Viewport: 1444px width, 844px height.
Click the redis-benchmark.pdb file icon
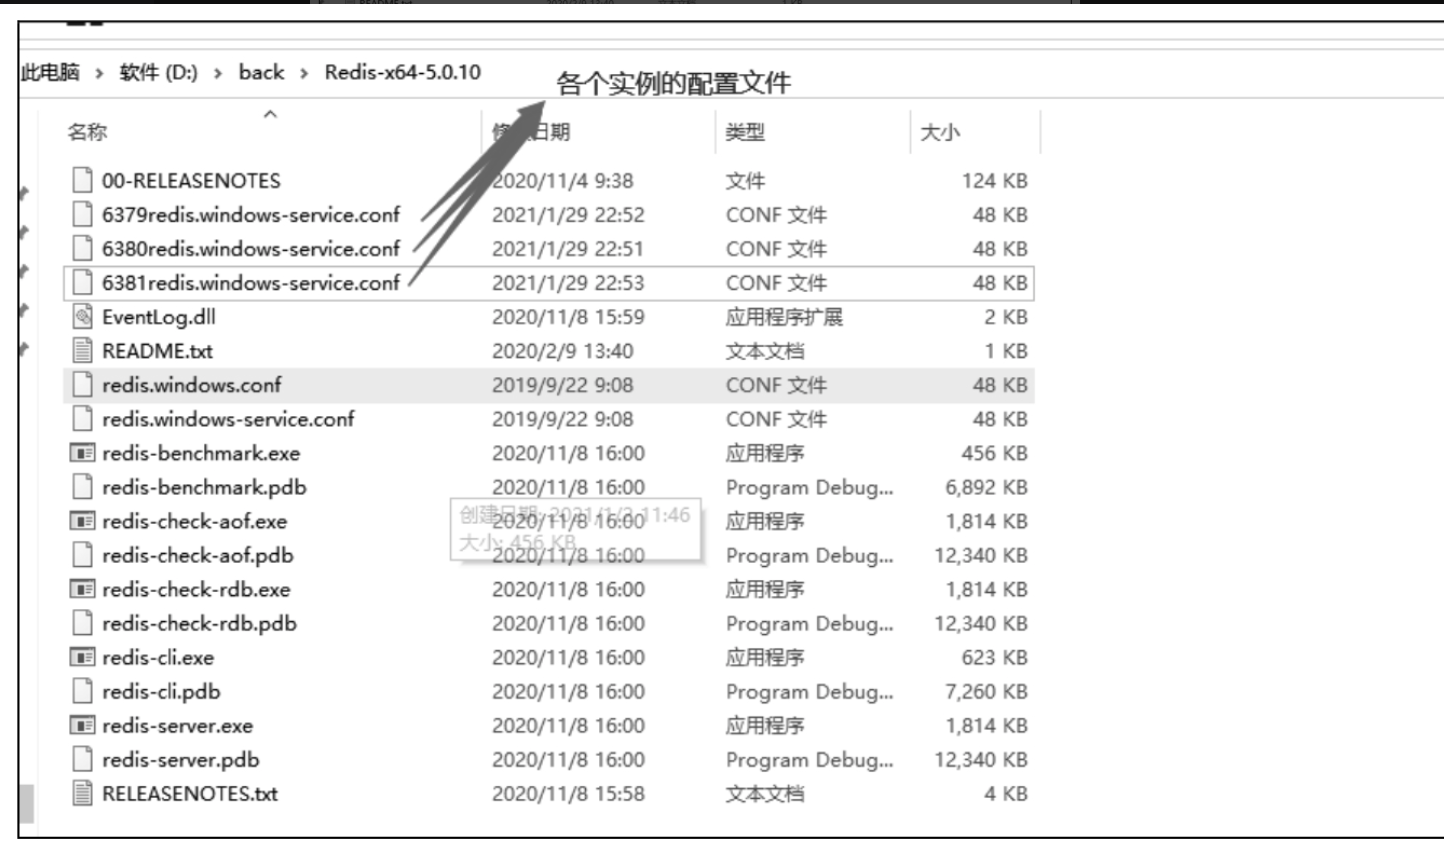[x=82, y=487]
